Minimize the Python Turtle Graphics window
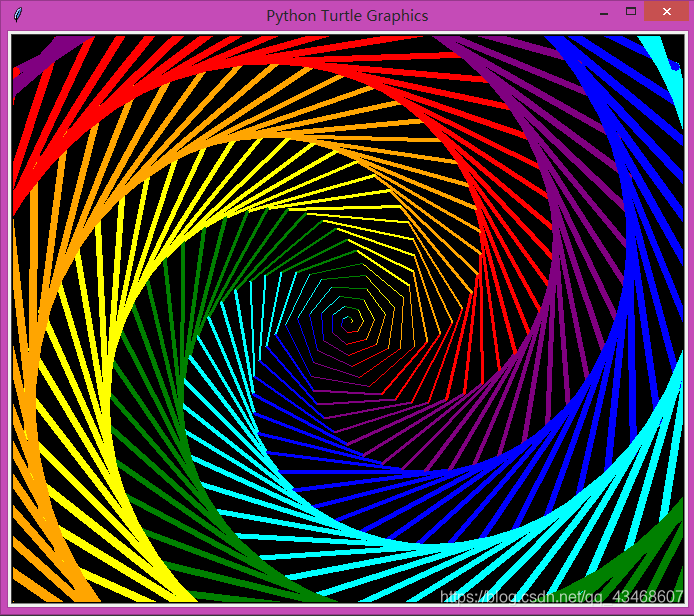694x616 pixels. (604, 13)
